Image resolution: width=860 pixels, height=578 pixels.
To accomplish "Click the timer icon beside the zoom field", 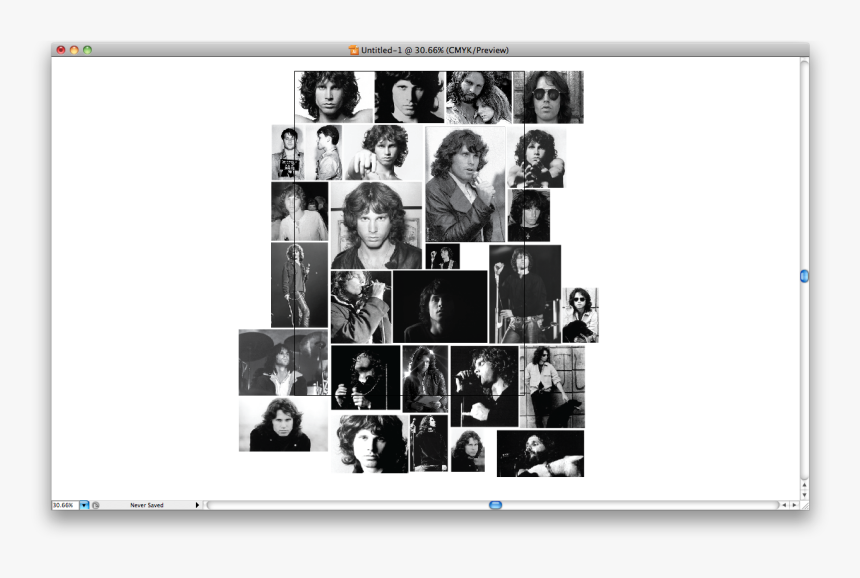I will coord(96,505).
